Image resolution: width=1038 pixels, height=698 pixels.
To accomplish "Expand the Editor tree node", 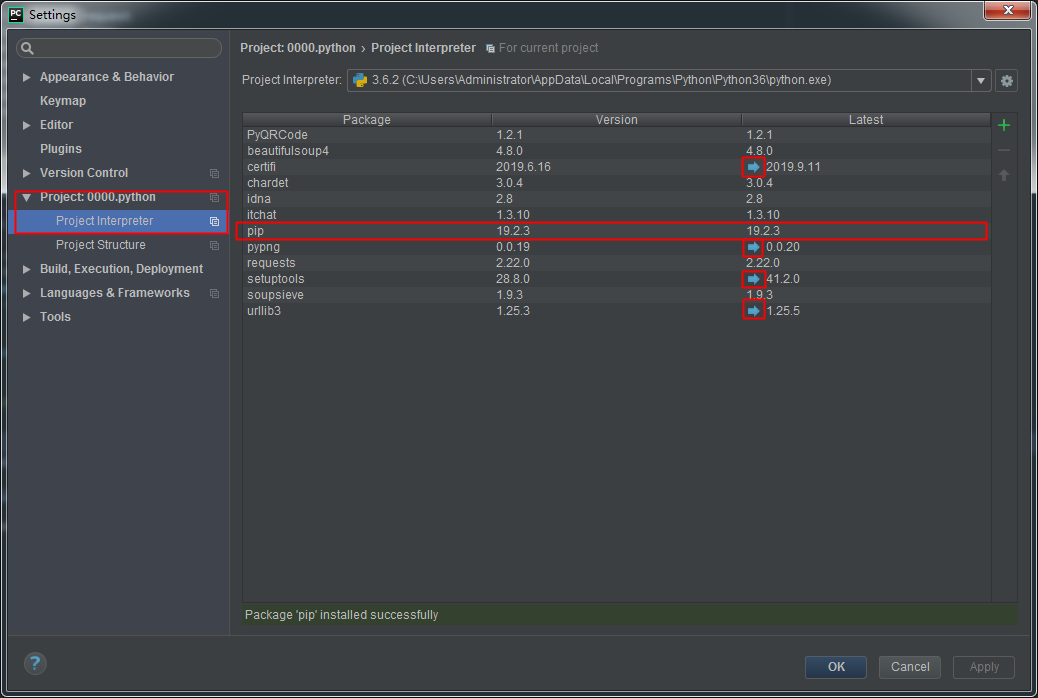I will (x=25, y=124).
